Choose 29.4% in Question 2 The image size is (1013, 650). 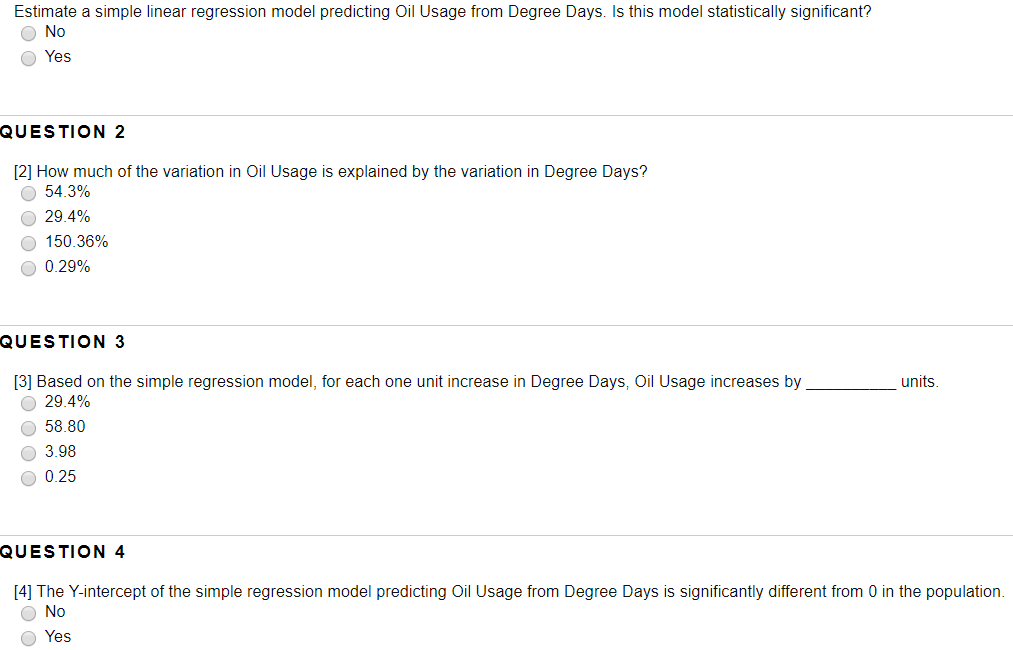coord(28,218)
